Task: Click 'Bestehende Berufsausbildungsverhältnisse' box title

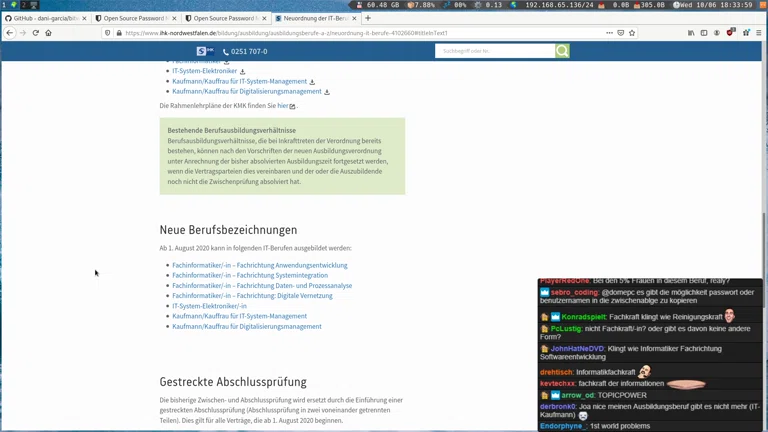Action: [232, 130]
